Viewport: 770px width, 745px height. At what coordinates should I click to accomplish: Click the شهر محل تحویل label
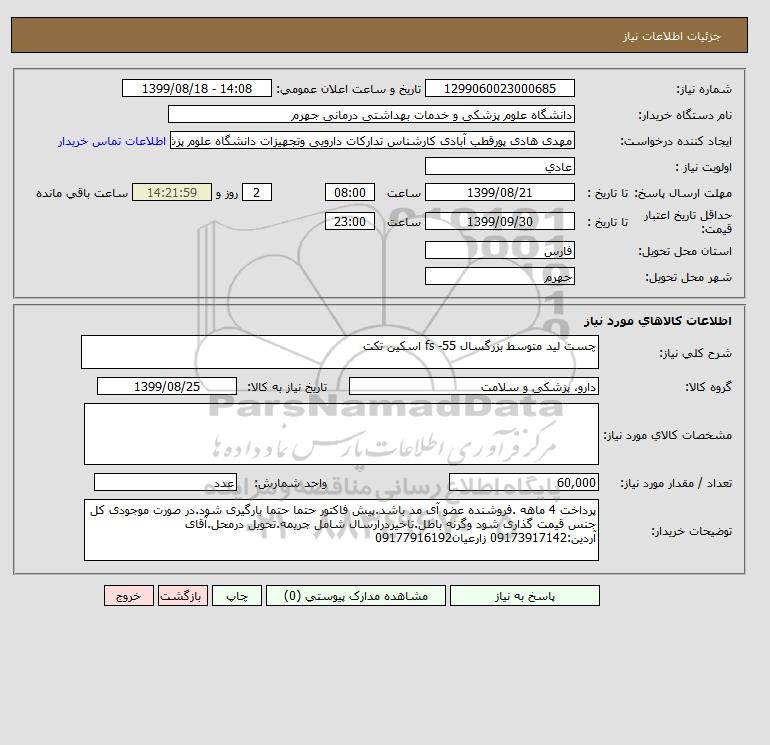(688, 277)
